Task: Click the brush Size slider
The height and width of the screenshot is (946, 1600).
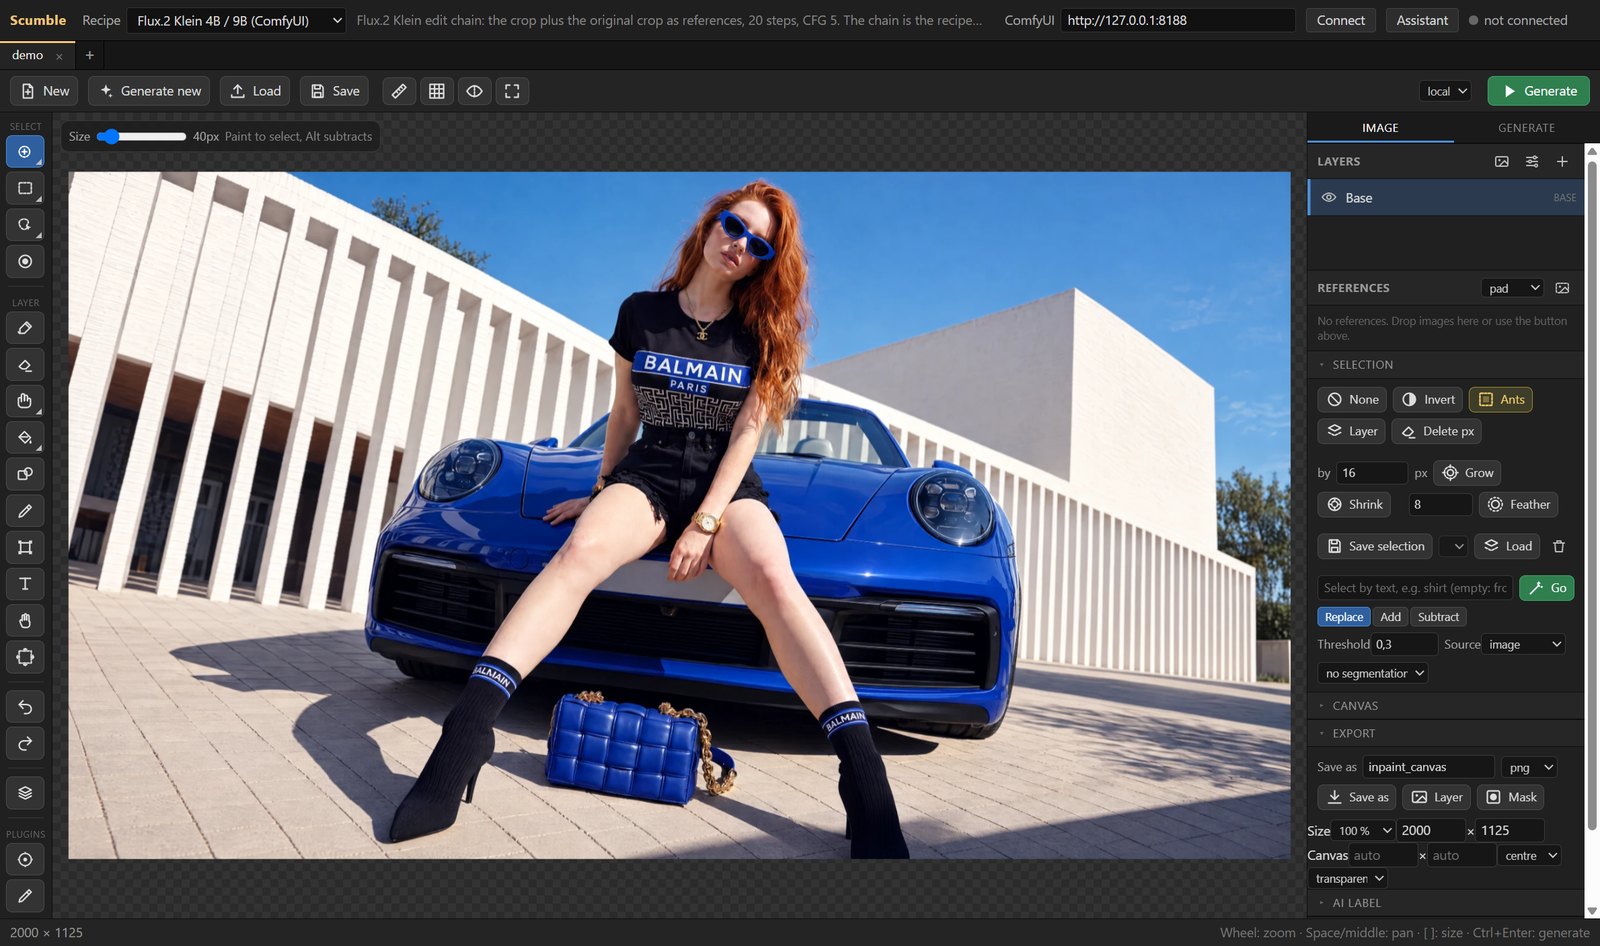Action: 141,137
